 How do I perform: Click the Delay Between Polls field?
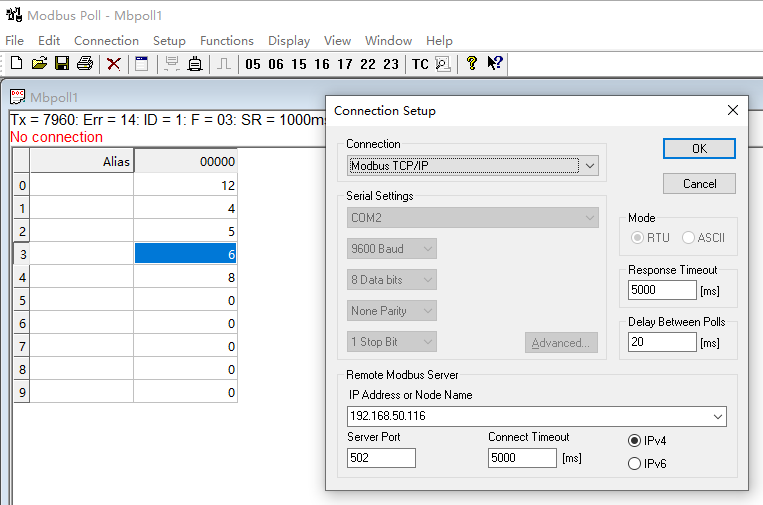point(662,342)
